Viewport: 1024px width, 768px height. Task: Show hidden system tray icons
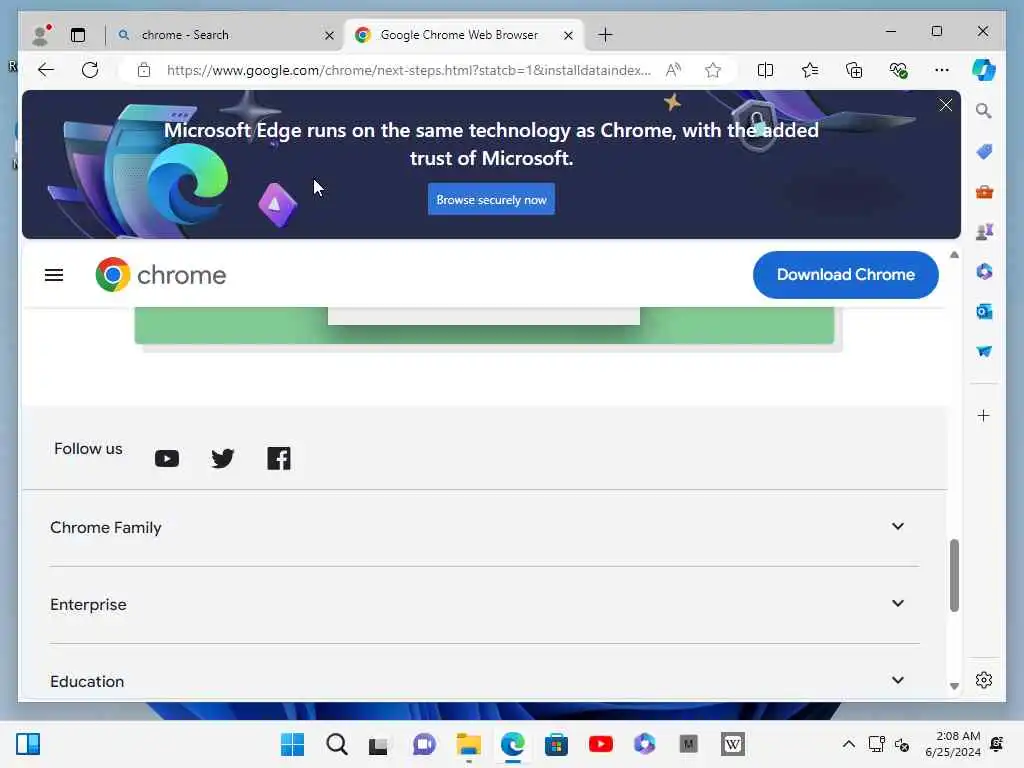[x=848, y=744]
